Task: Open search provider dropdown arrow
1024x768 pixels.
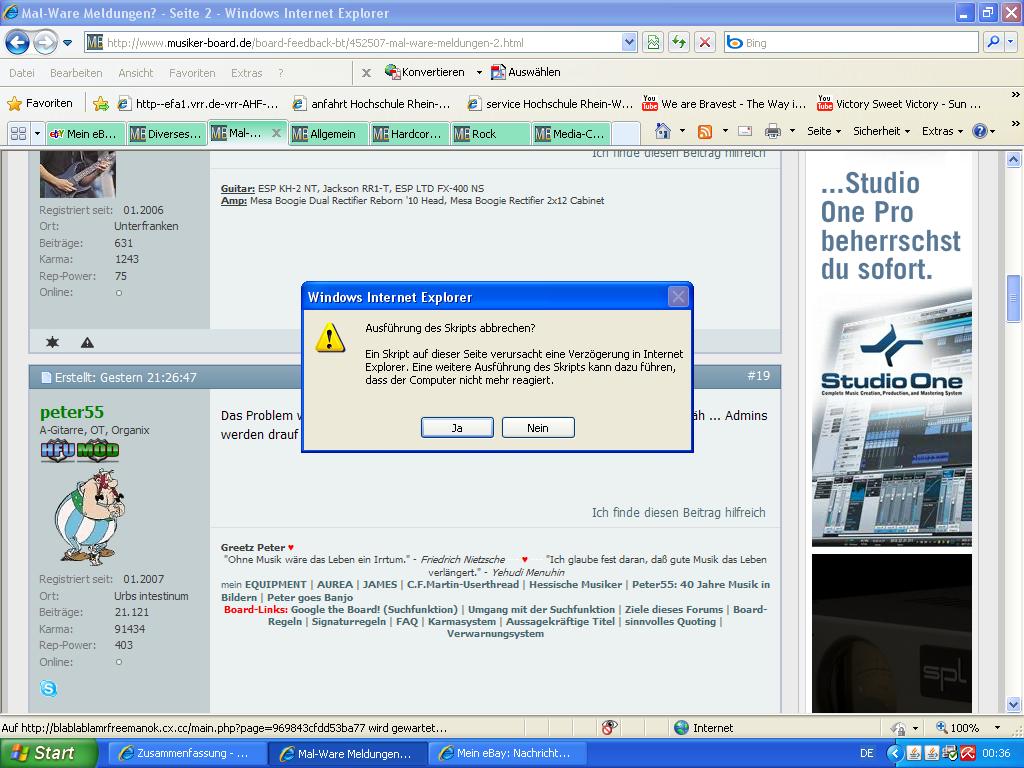Action: (1010, 42)
